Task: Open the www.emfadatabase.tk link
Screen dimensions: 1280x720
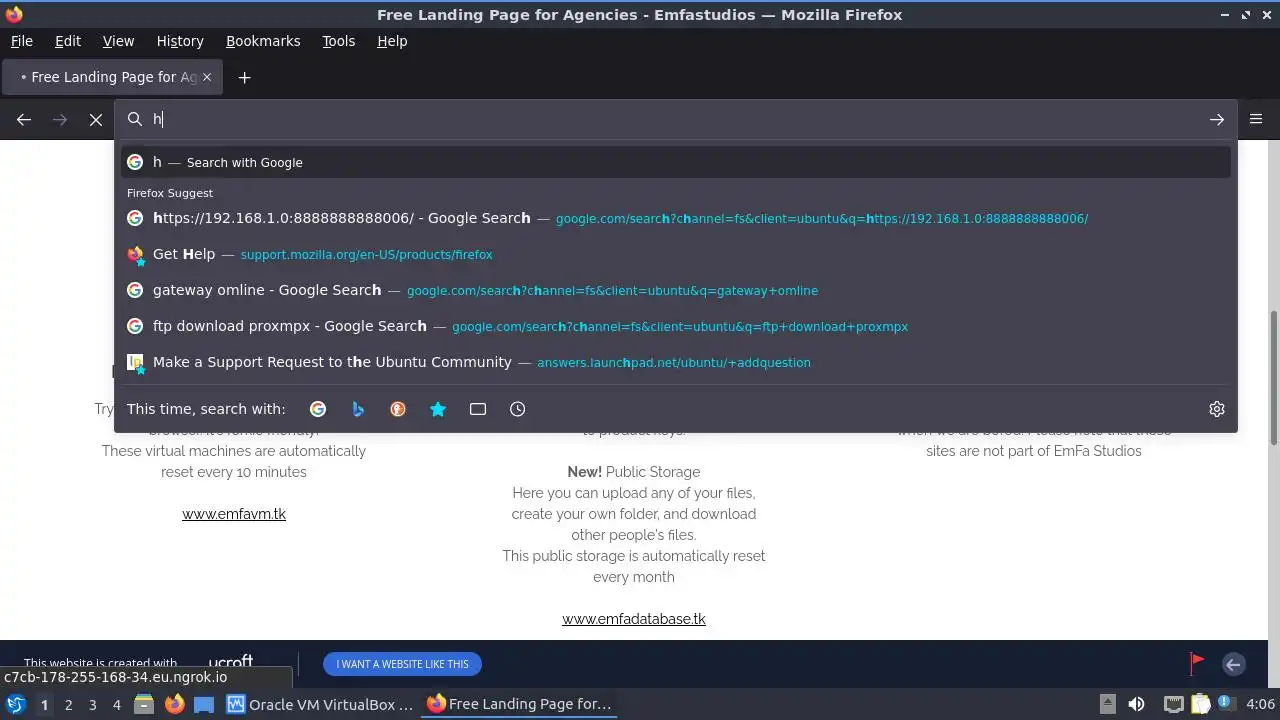Action: pyautogui.click(x=634, y=619)
